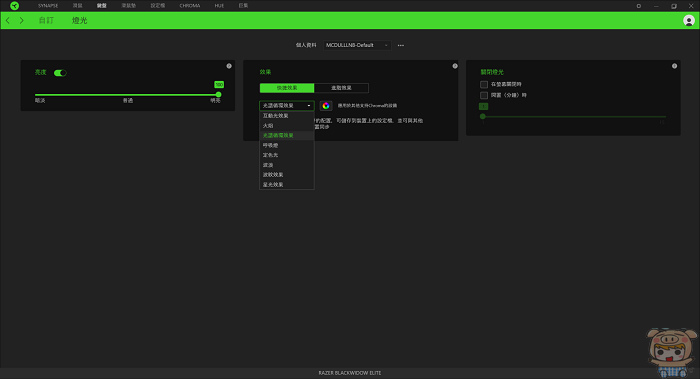Viewport: 700px width, 379px height.
Task: Click the brightness value 100 badge
Action: [219, 84]
